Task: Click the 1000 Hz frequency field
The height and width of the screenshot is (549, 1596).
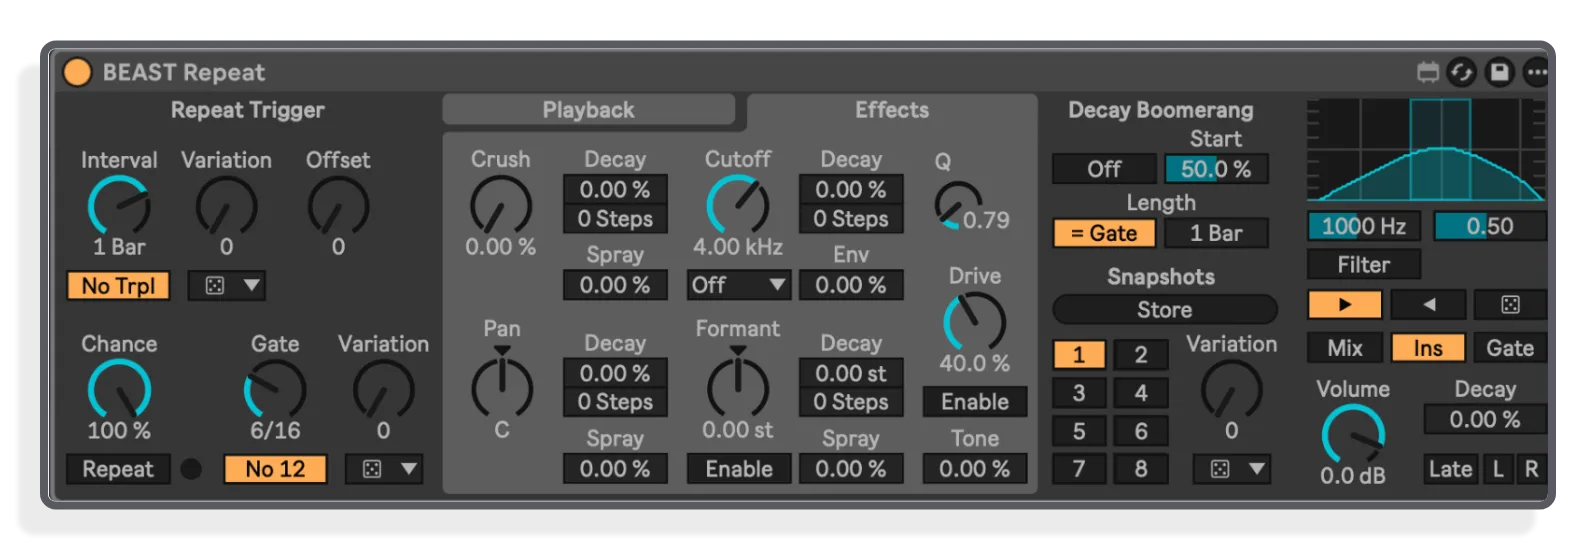Action: click(x=1364, y=226)
